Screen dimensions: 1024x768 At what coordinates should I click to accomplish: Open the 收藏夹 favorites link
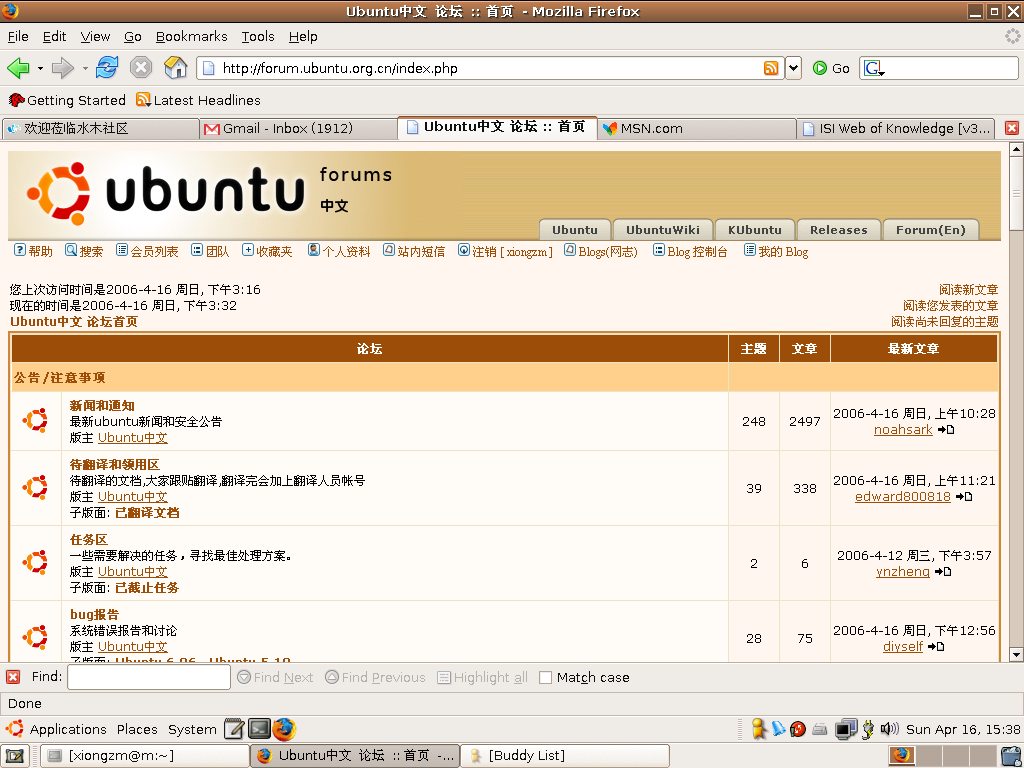[x=268, y=251]
